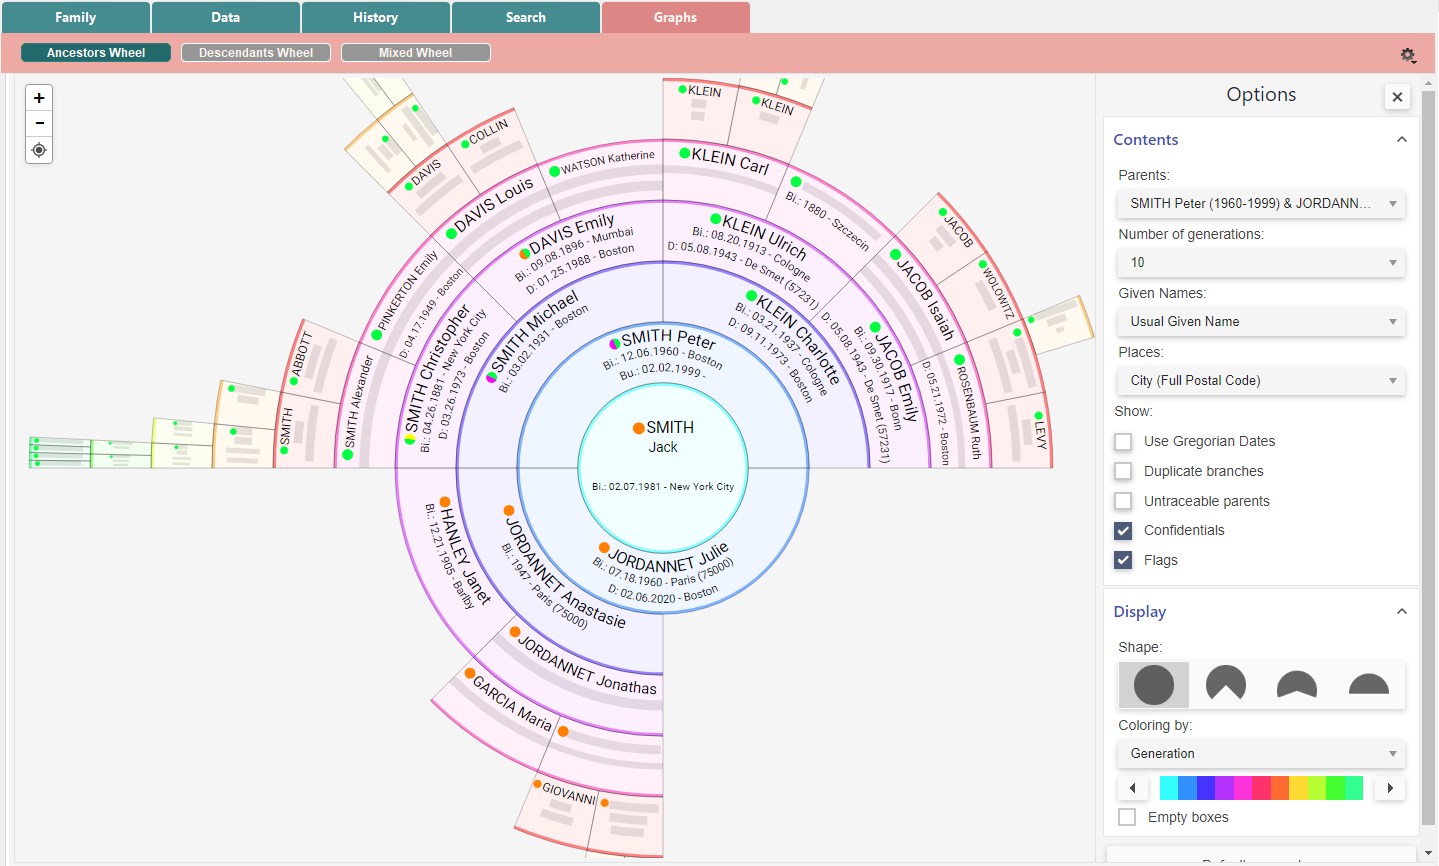
Task: Switch to the History tab
Action: (375, 17)
